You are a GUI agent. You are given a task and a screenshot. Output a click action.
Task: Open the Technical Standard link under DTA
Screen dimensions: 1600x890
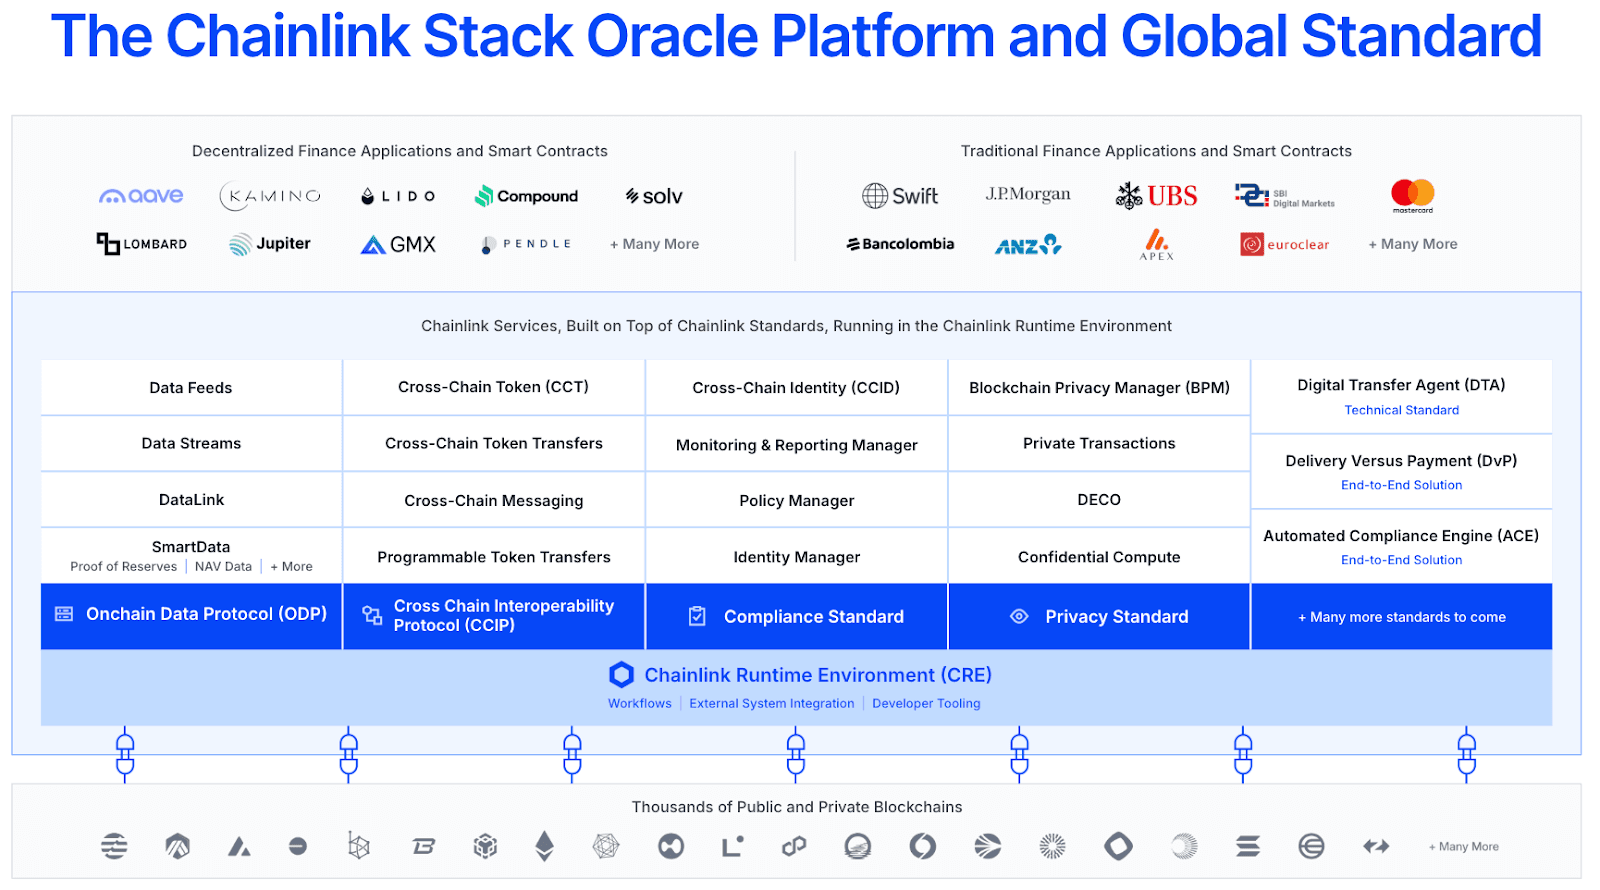point(1401,410)
